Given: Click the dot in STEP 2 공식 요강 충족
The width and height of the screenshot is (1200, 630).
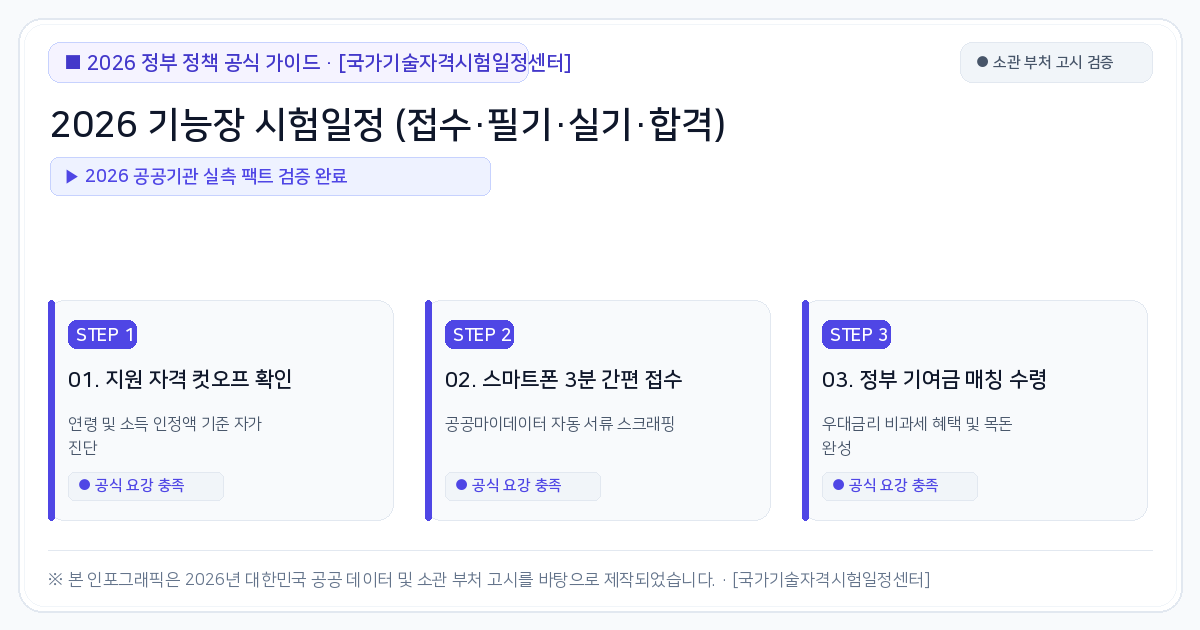Looking at the screenshot, I should (x=461, y=485).
